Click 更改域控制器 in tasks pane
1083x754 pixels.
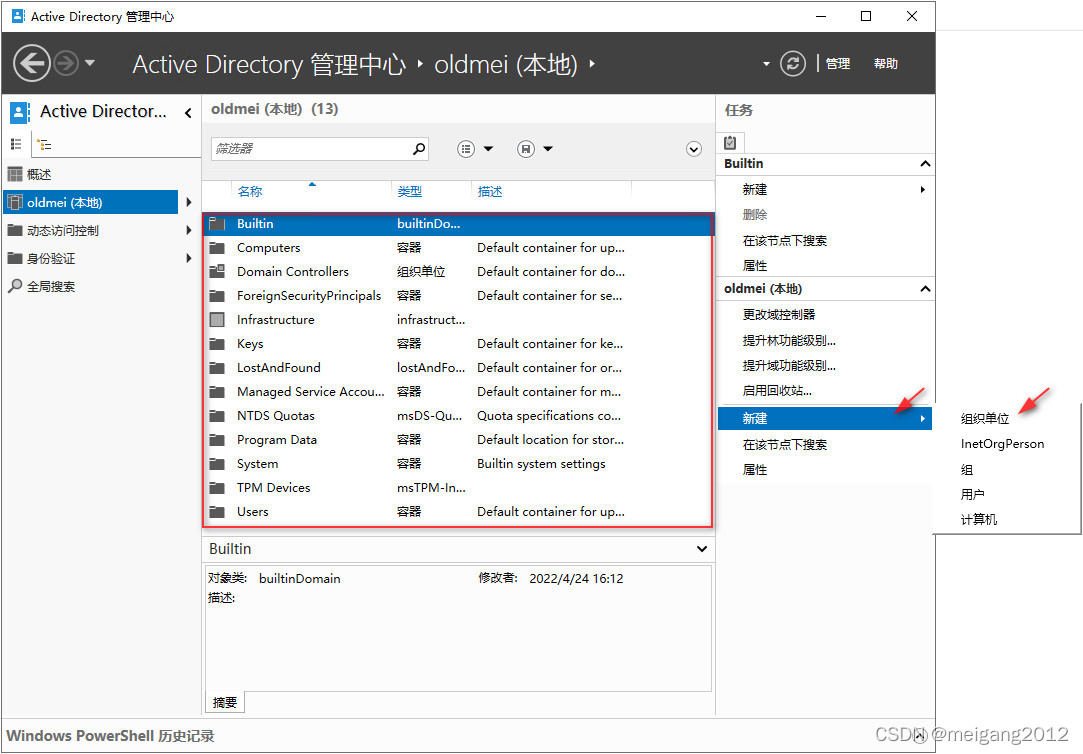click(778, 315)
